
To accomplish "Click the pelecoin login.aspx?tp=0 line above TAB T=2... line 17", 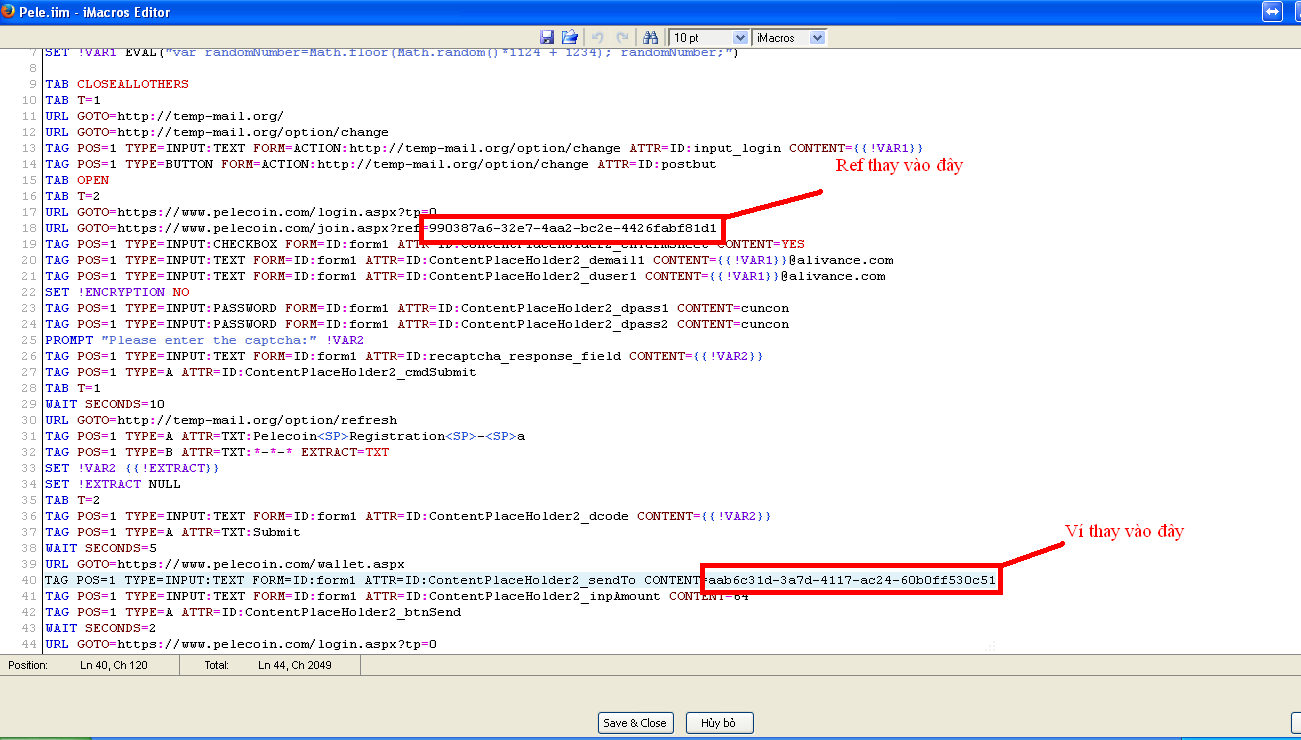I will click(x=241, y=212).
